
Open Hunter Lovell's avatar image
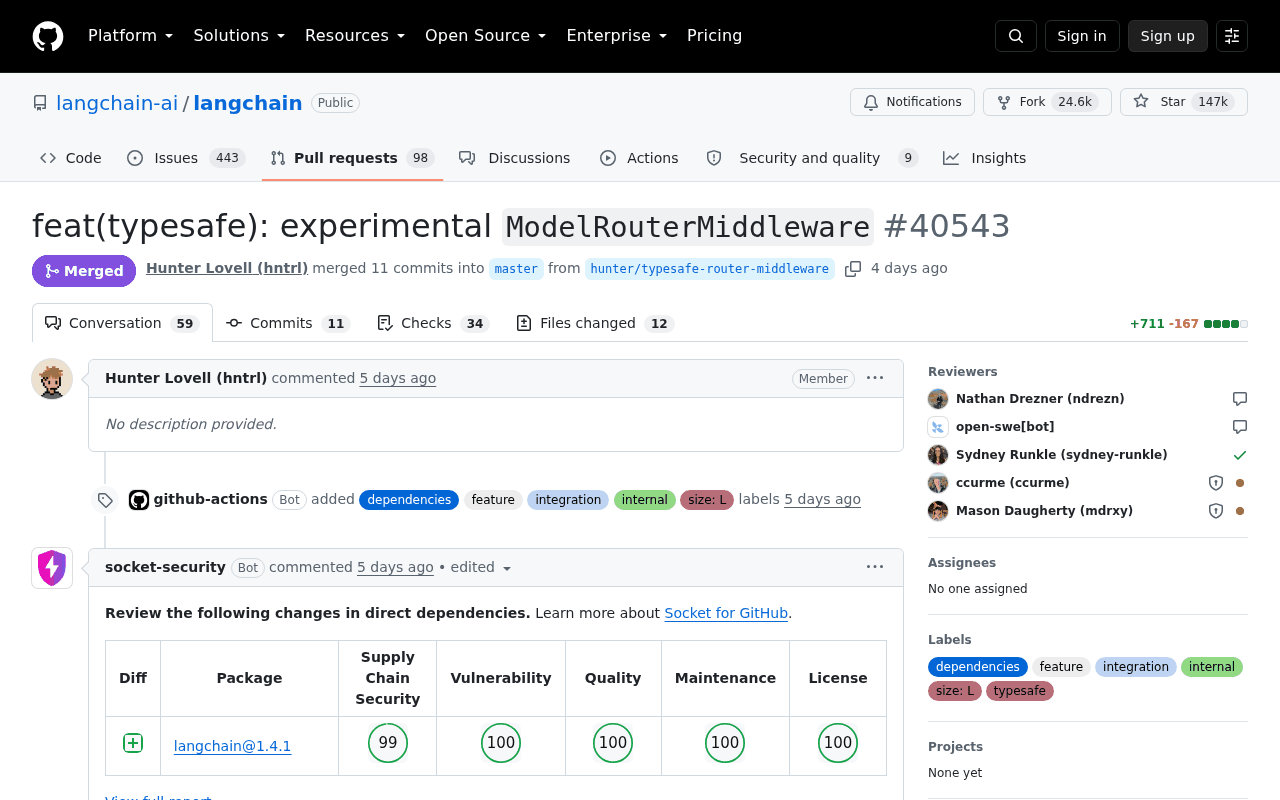point(52,379)
